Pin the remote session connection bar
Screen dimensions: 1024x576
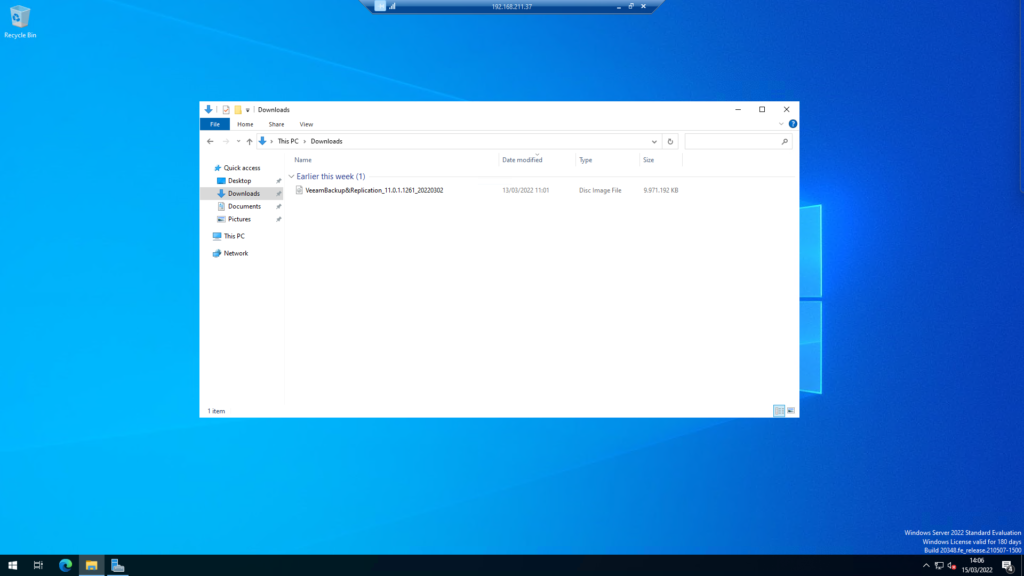[380, 6]
